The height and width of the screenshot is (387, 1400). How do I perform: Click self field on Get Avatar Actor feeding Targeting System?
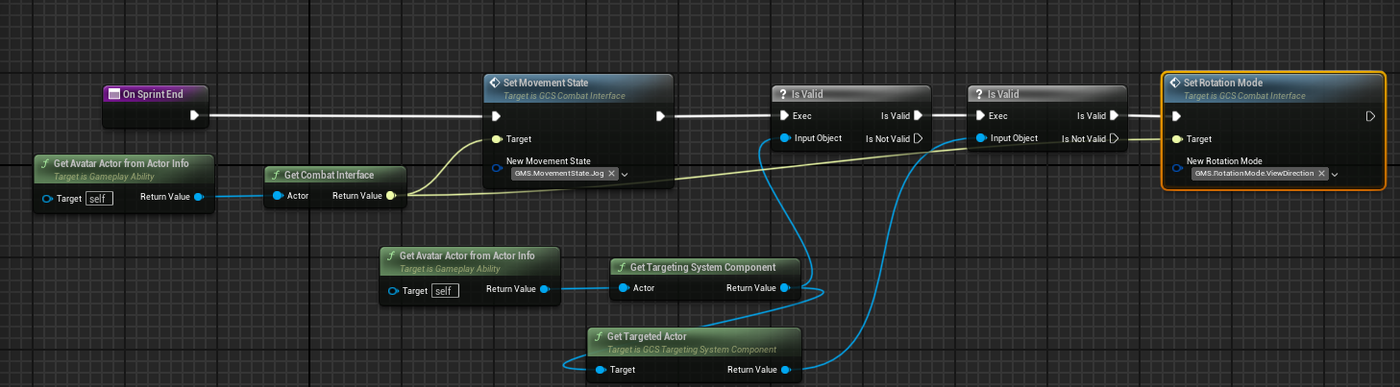[445, 290]
